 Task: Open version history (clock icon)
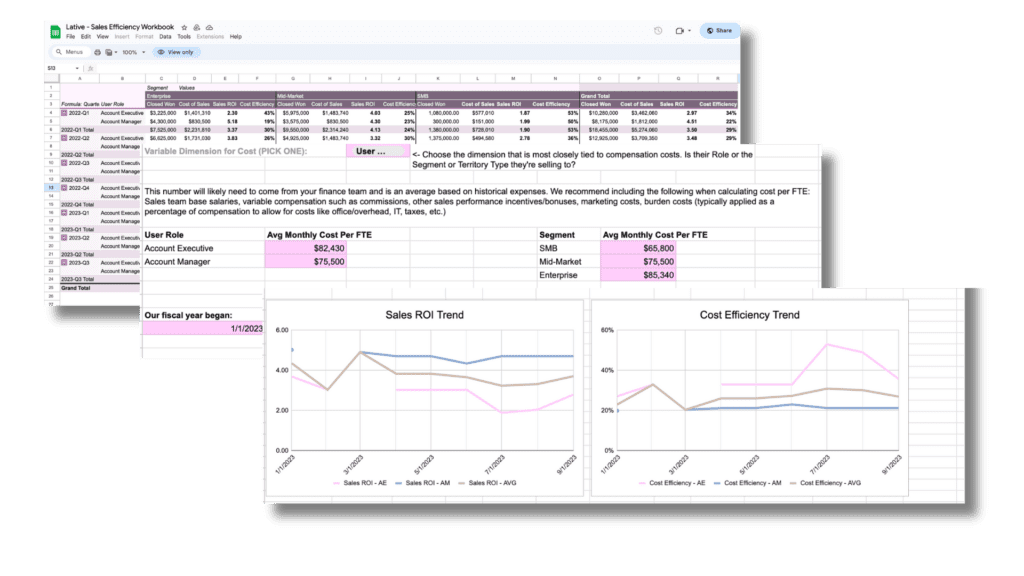[x=659, y=30]
